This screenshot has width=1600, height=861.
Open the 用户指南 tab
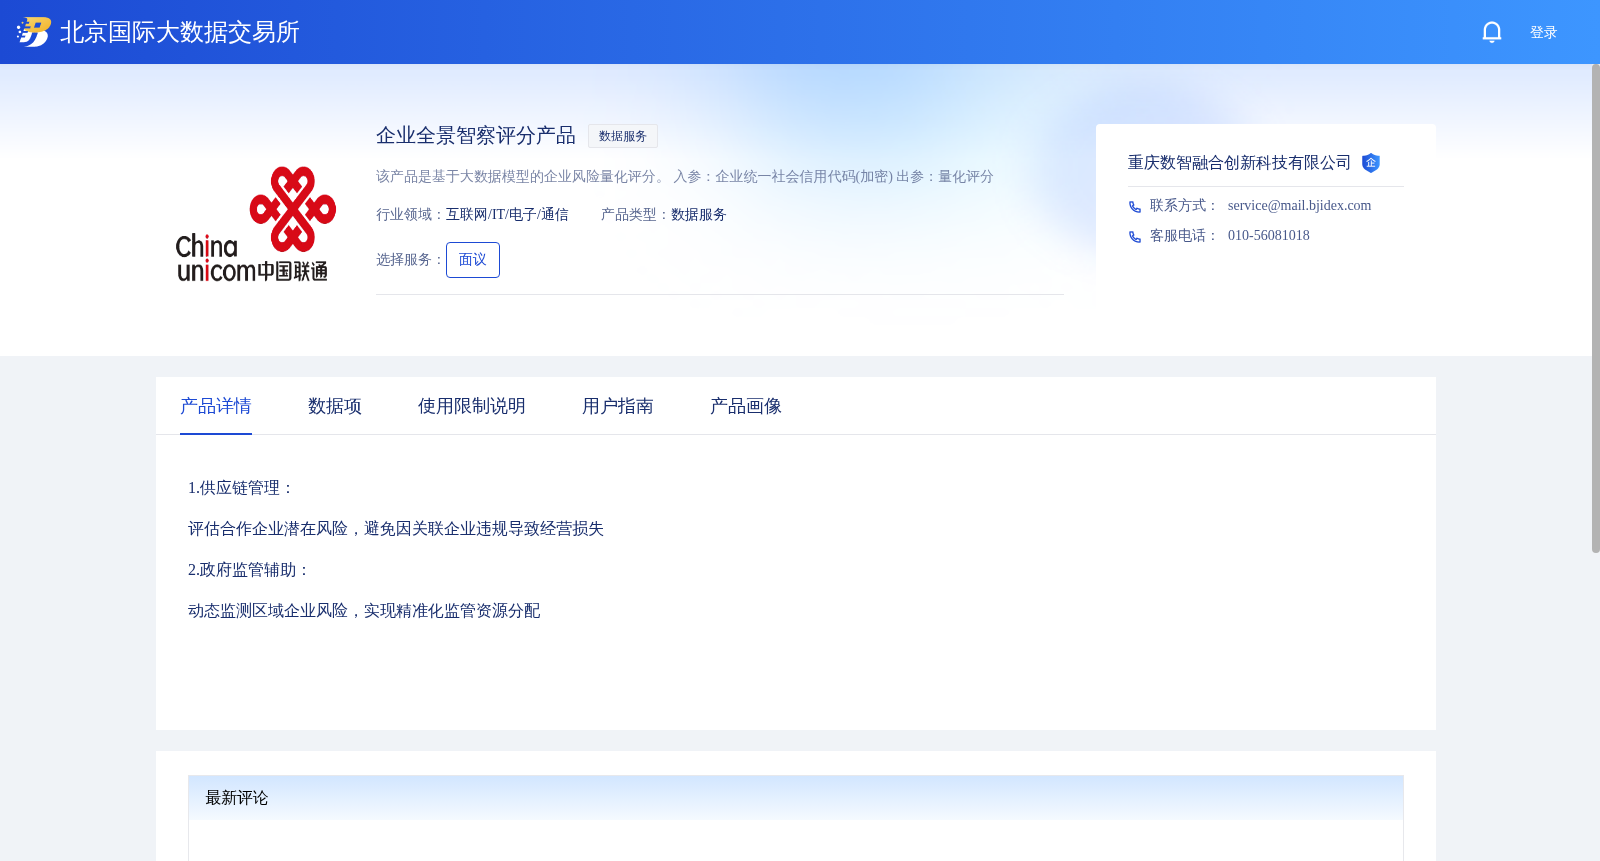[618, 406]
